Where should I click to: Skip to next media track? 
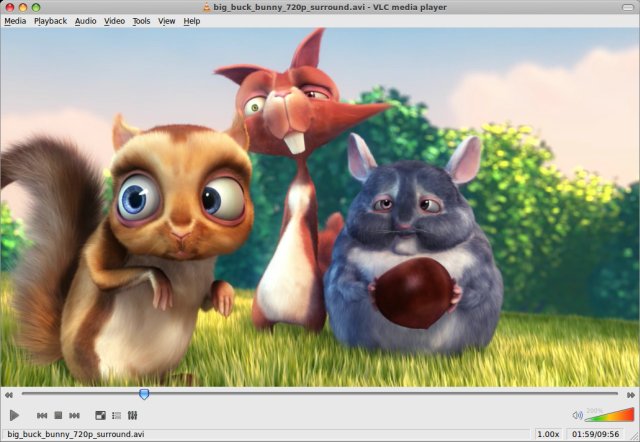[74, 415]
